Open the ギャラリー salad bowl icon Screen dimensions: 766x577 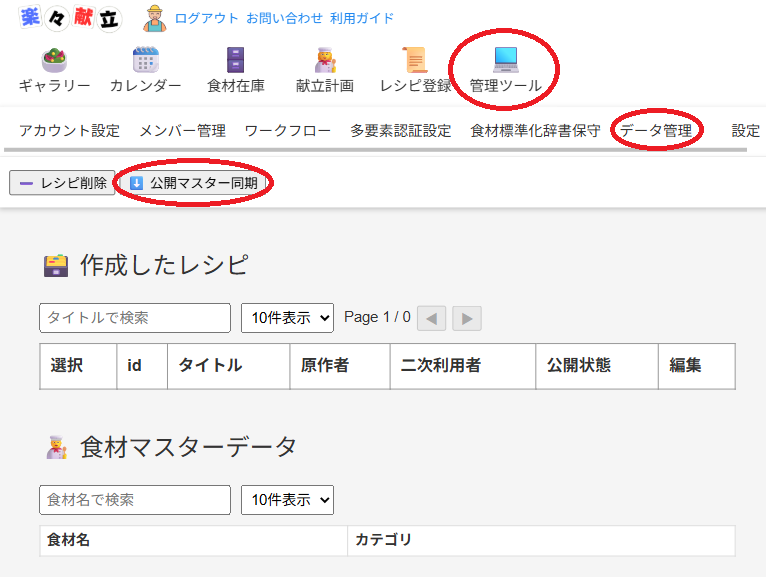[54, 60]
